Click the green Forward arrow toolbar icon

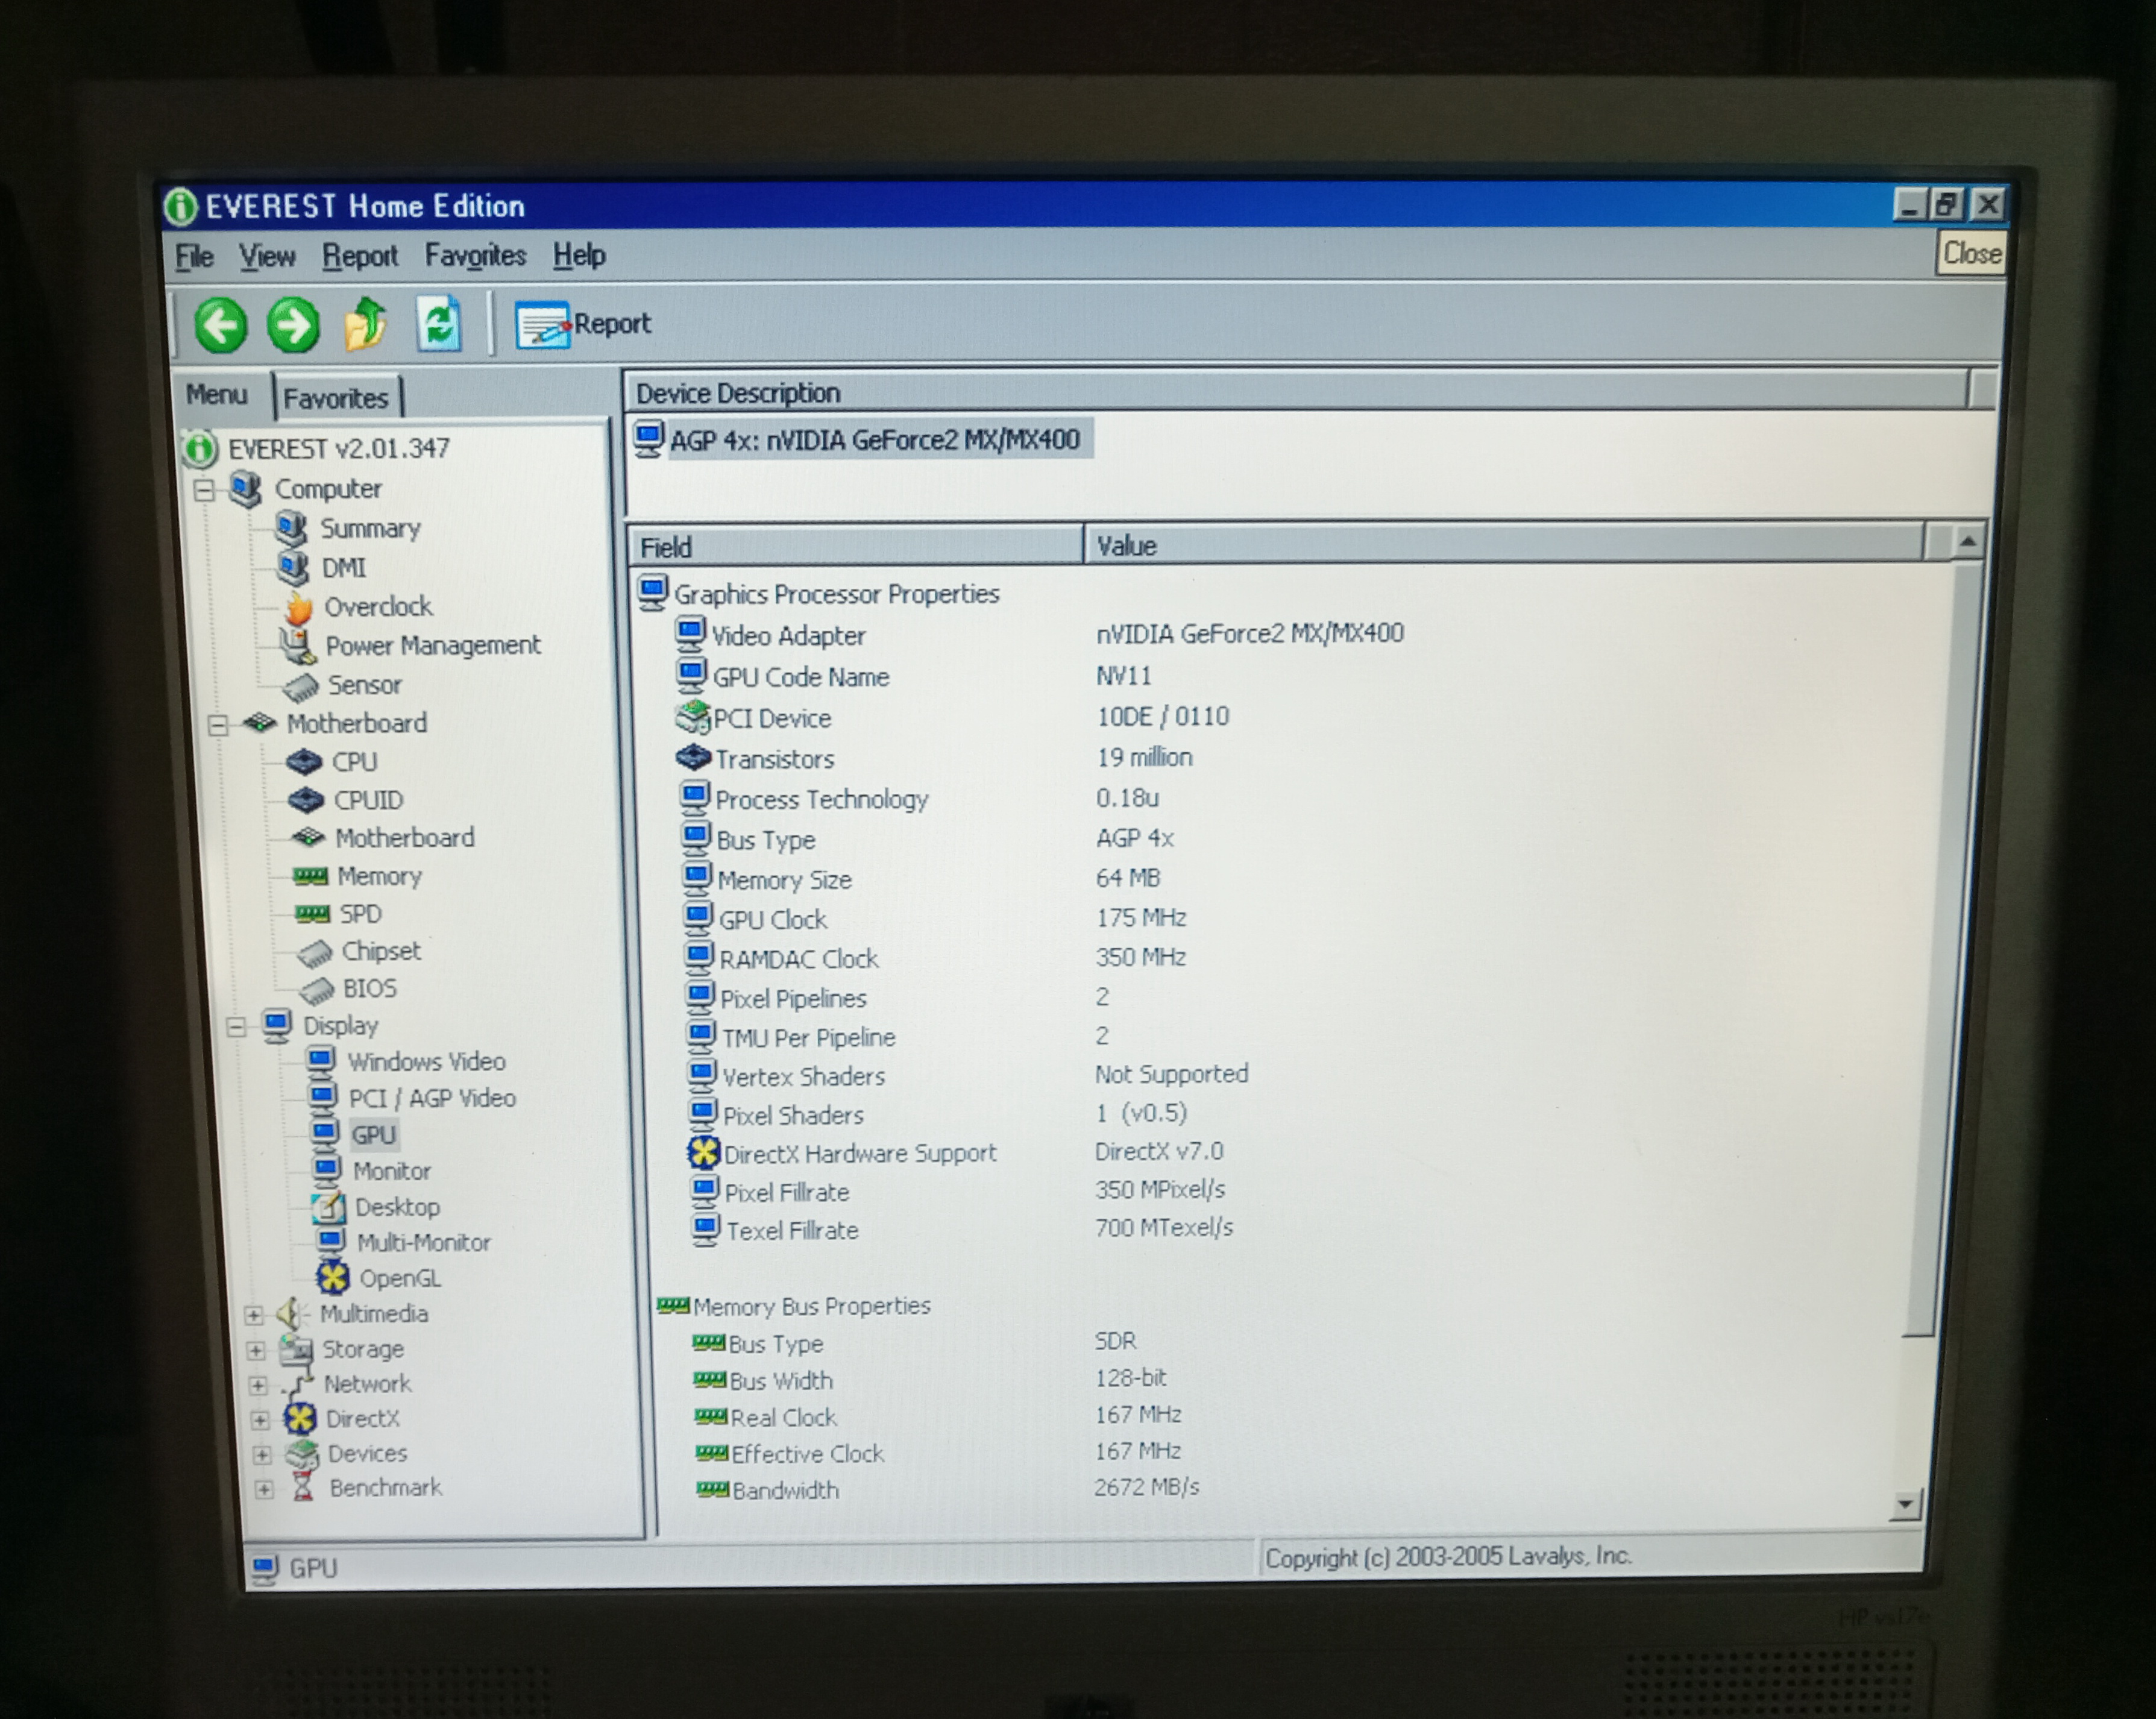click(x=293, y=325)
